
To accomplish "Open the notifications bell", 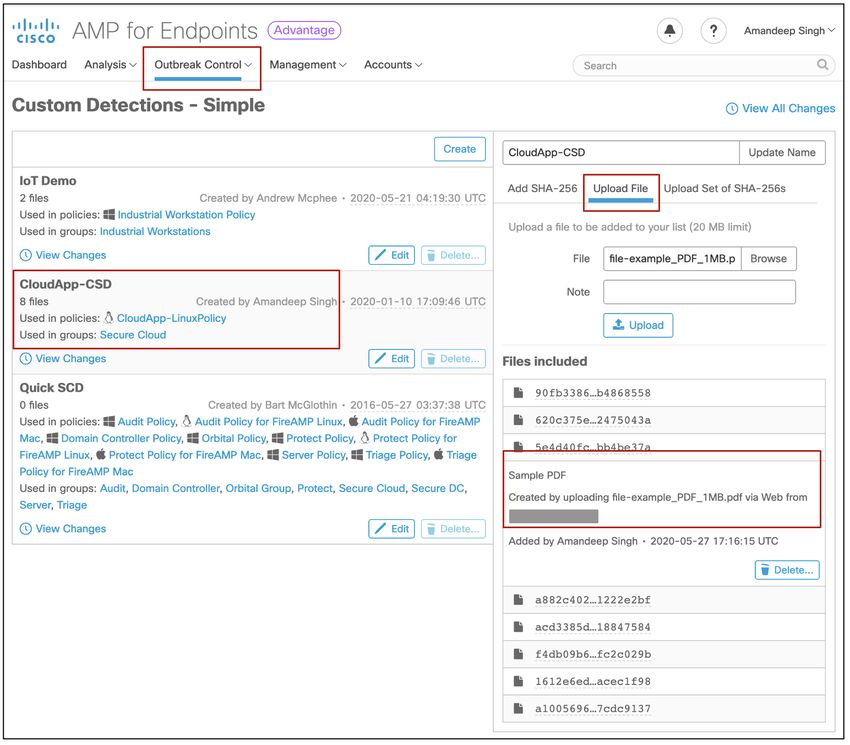I will coord(669,30).
